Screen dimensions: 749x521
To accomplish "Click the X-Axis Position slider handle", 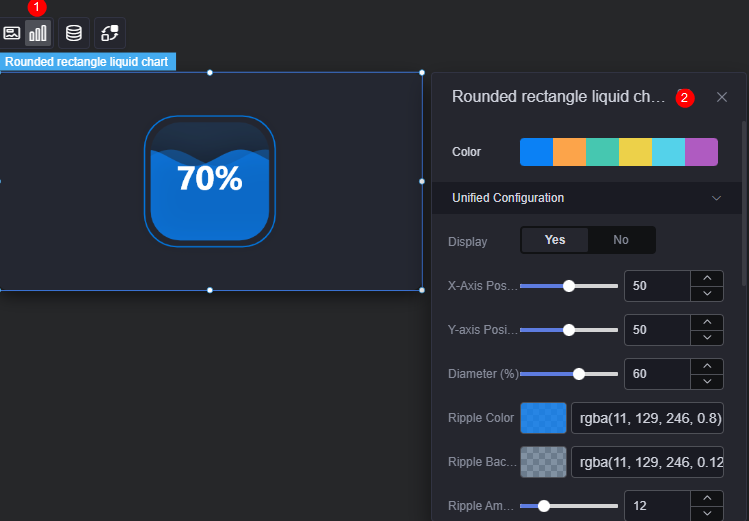I will pyautogui.click(x=568, y=286).
